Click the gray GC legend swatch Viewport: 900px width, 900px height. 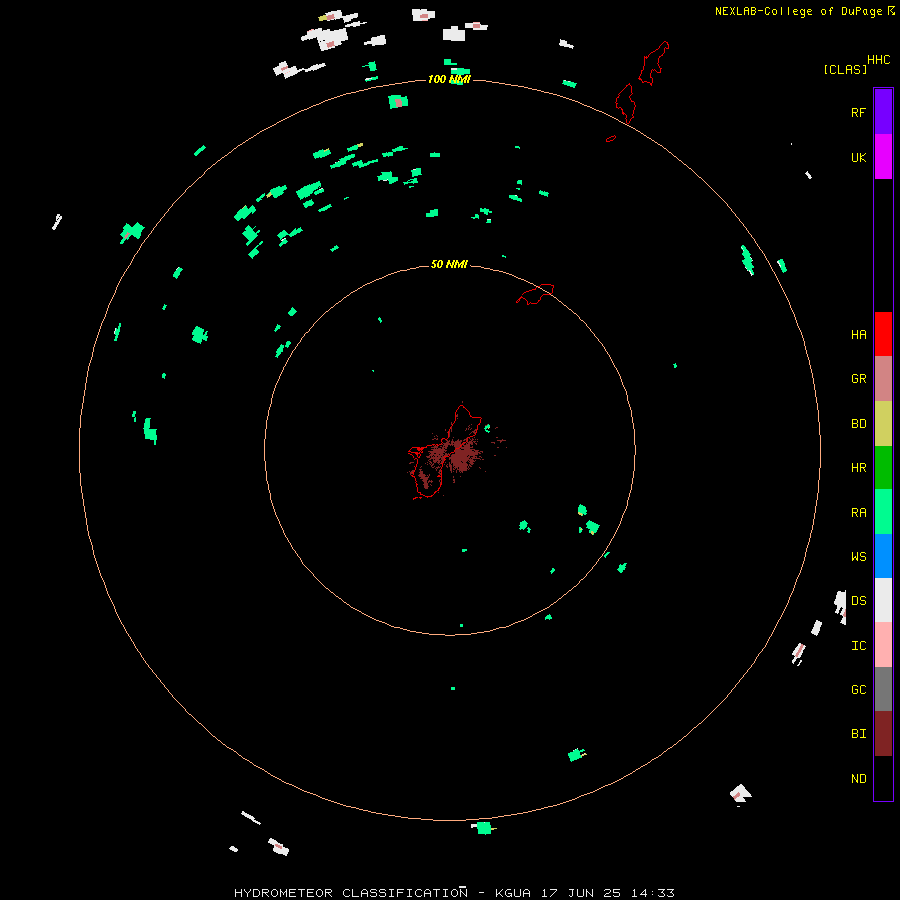[883, 689]
